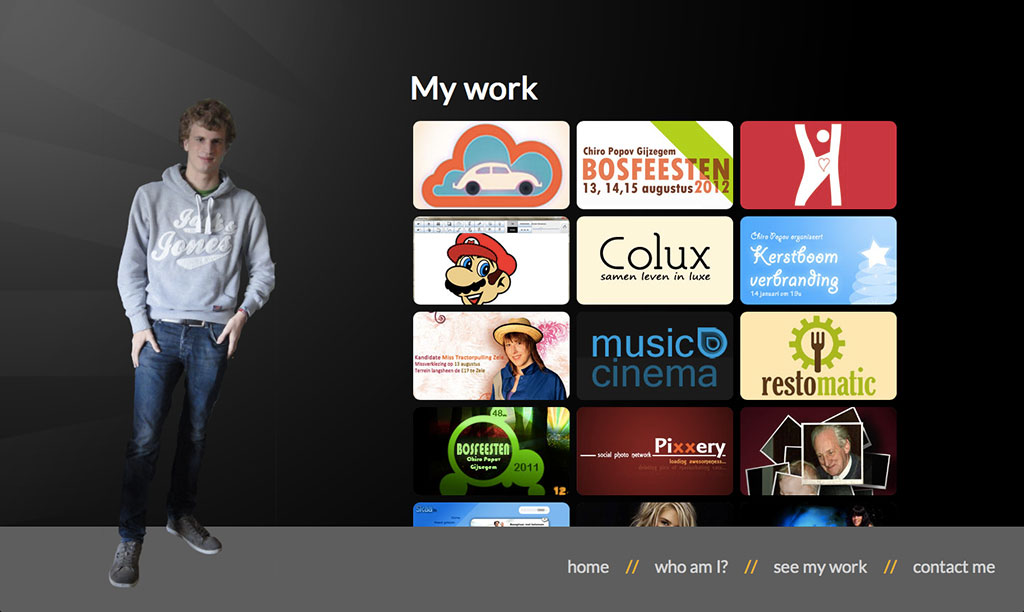Navigate to 'contact me'
Viewport: 1024px width, 612px height.
[x=954, y=567]
